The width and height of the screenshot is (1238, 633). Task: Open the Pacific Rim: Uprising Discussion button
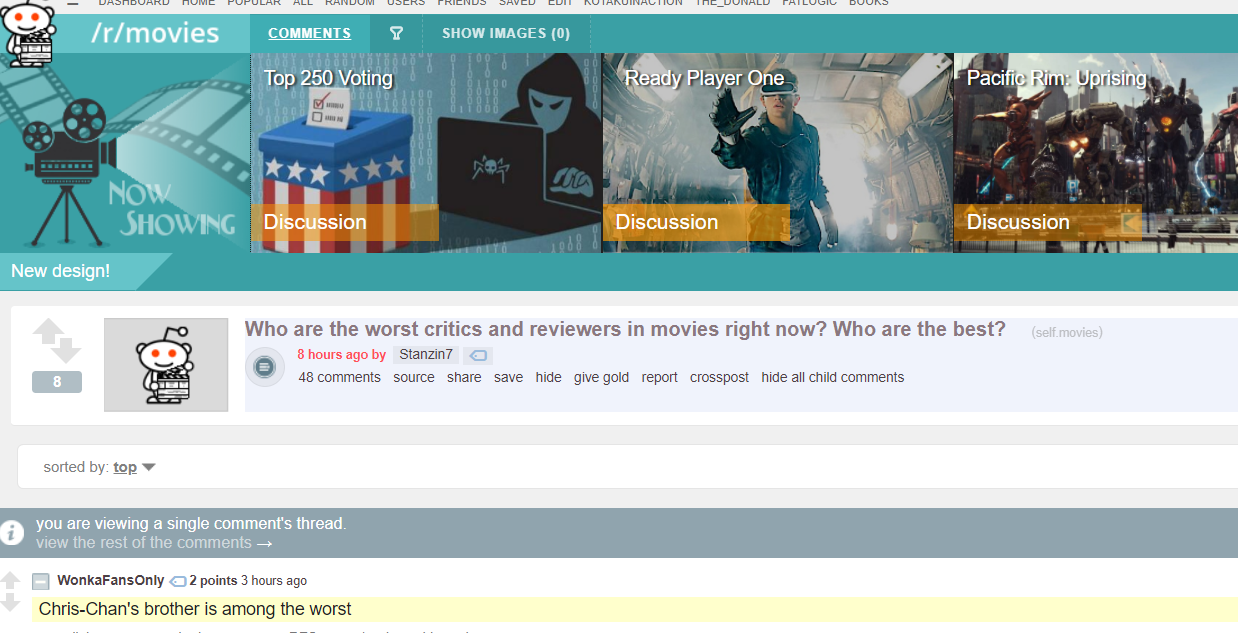pyautogui.click(x=1047, y=222)
